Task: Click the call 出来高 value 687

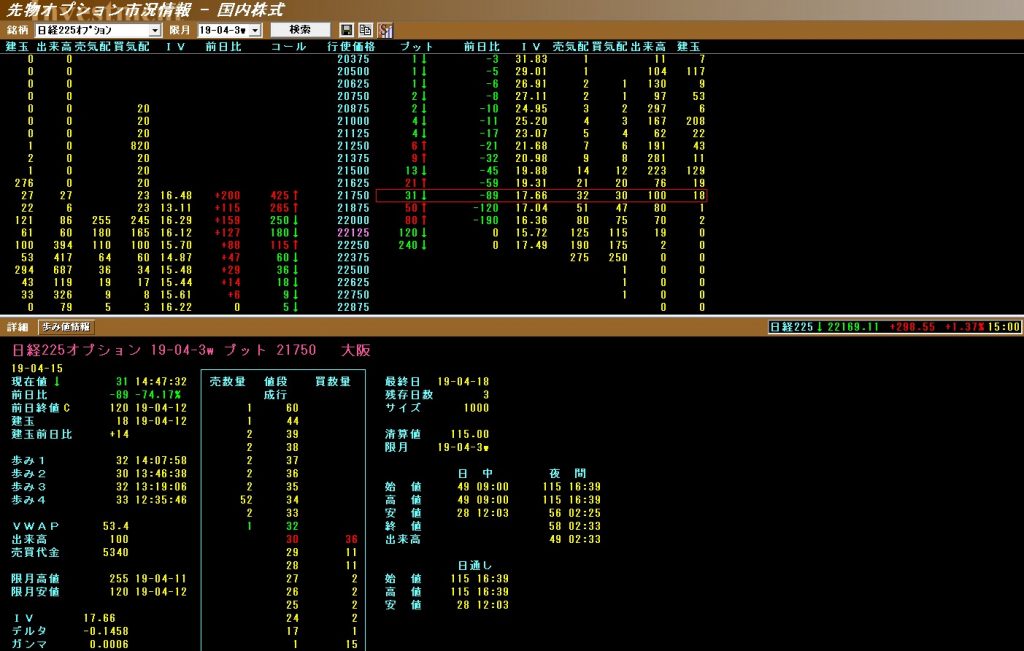Action: 63,270
